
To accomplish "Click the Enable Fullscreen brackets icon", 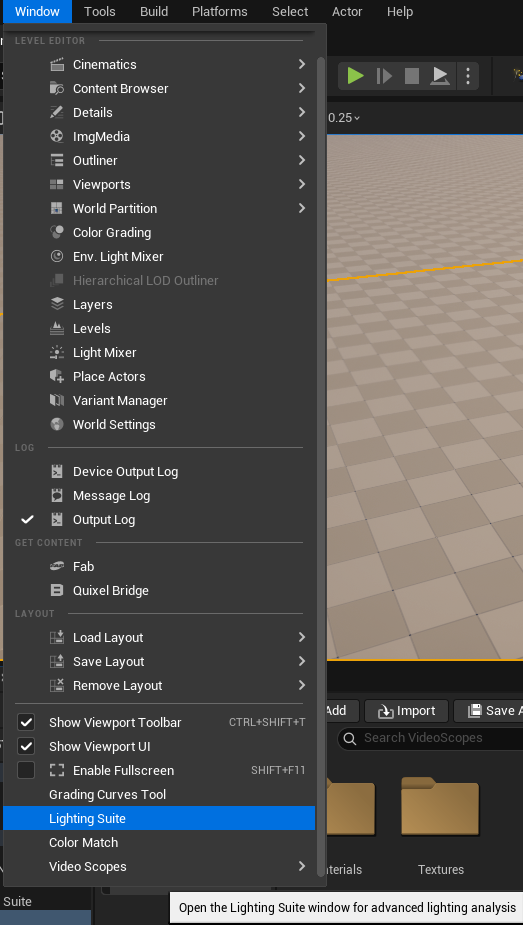I will coord(57,770).
